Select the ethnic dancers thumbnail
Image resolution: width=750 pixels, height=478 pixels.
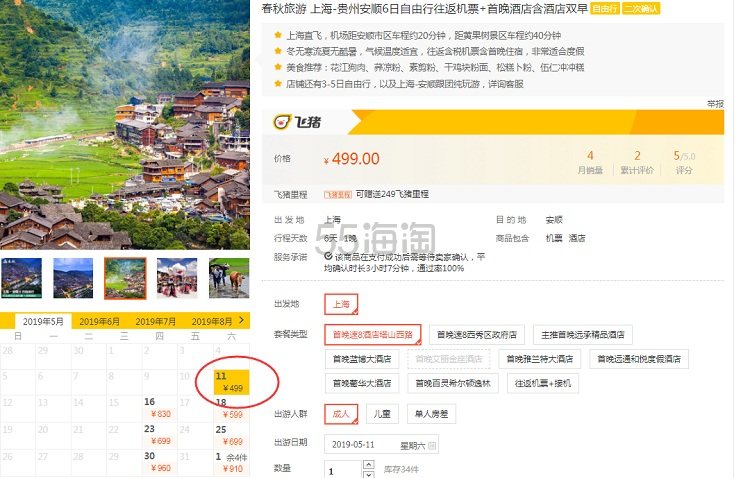pos(177,278)
